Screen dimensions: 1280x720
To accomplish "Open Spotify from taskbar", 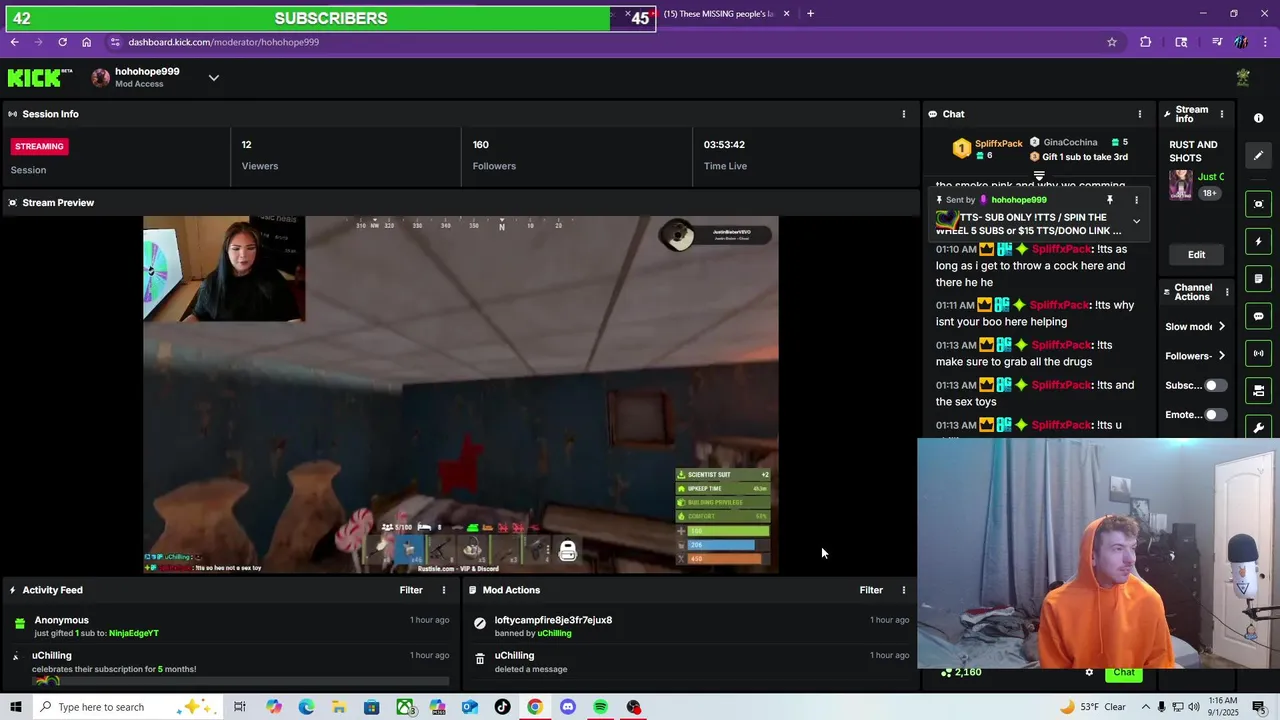I will point(600,707).
